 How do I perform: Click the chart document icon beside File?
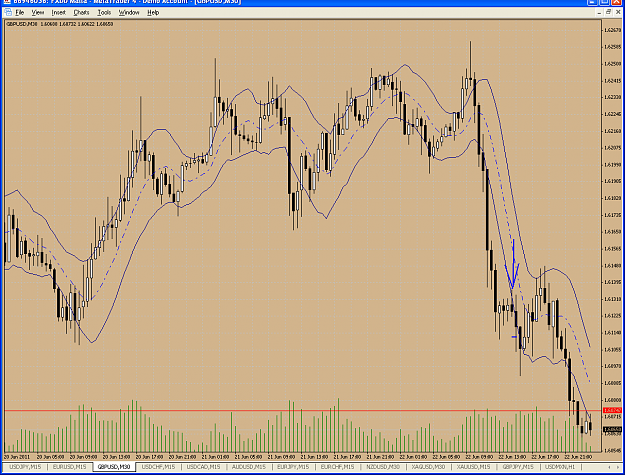coord(8,13)
